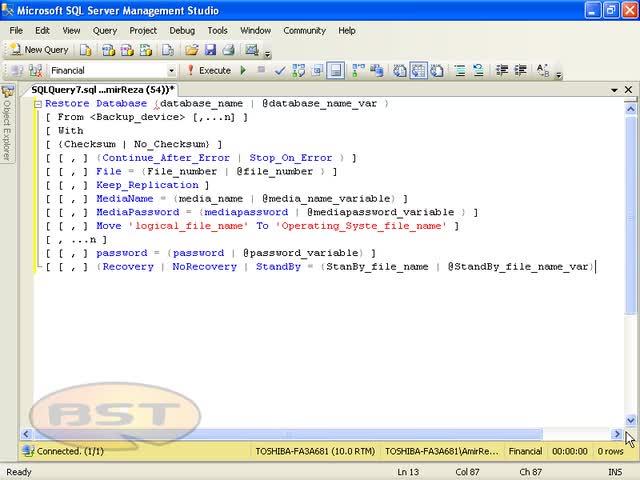Click 'TOSHIBA-FA3A681 (10.0 RTM)' server status

point(315,451)
